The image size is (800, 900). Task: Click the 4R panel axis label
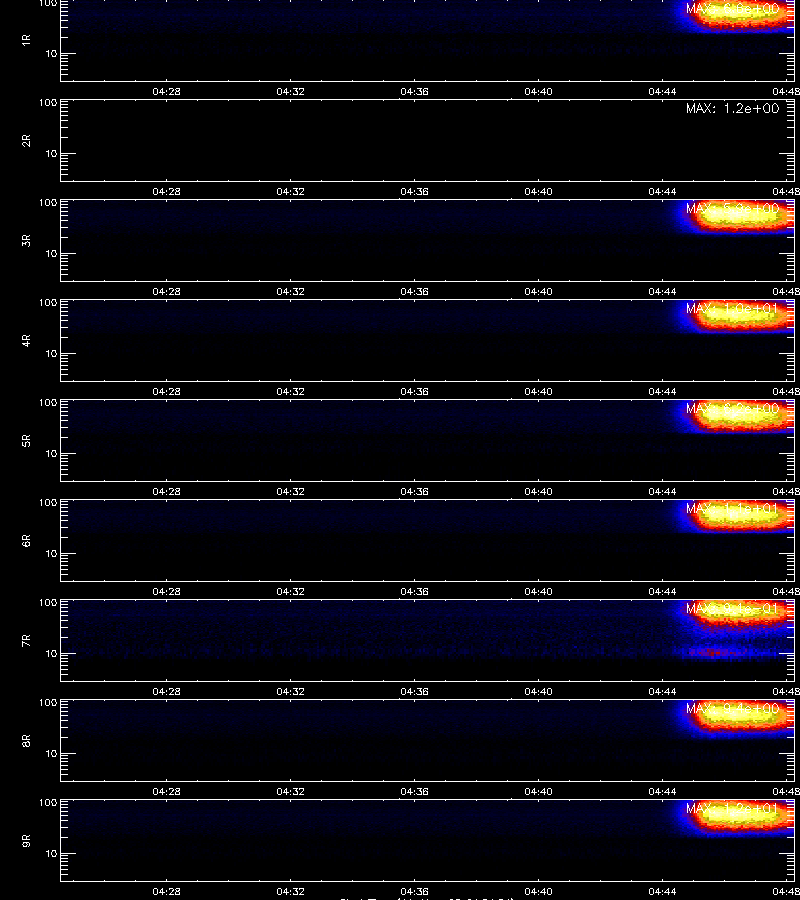point(26,340)
